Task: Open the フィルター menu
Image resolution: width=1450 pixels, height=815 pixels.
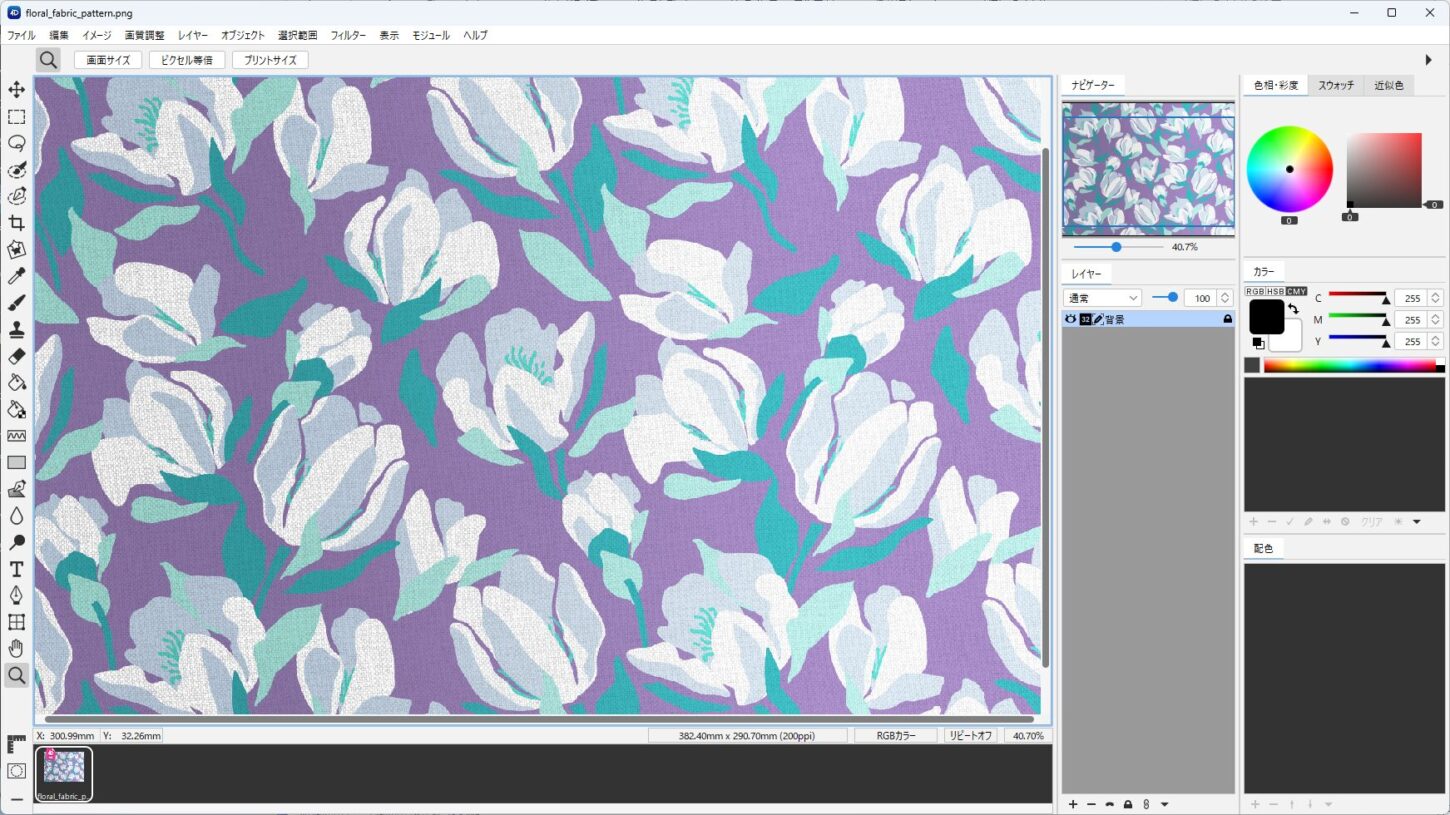Action: coord(348,35)
